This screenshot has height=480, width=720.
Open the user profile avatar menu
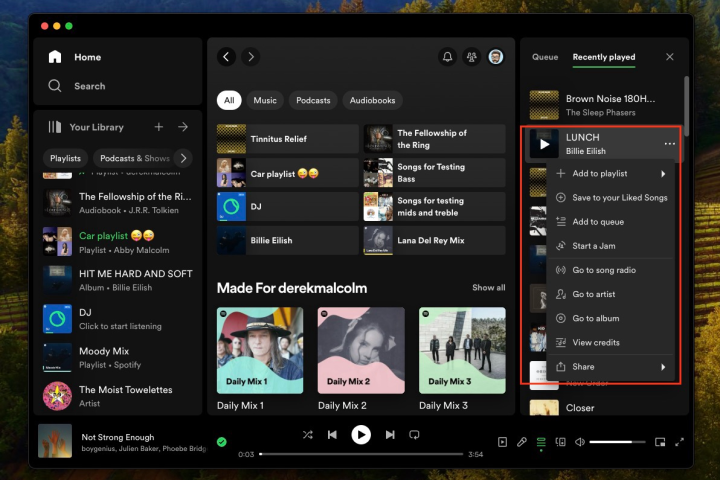pyautogui.click(x=496, y=57)
